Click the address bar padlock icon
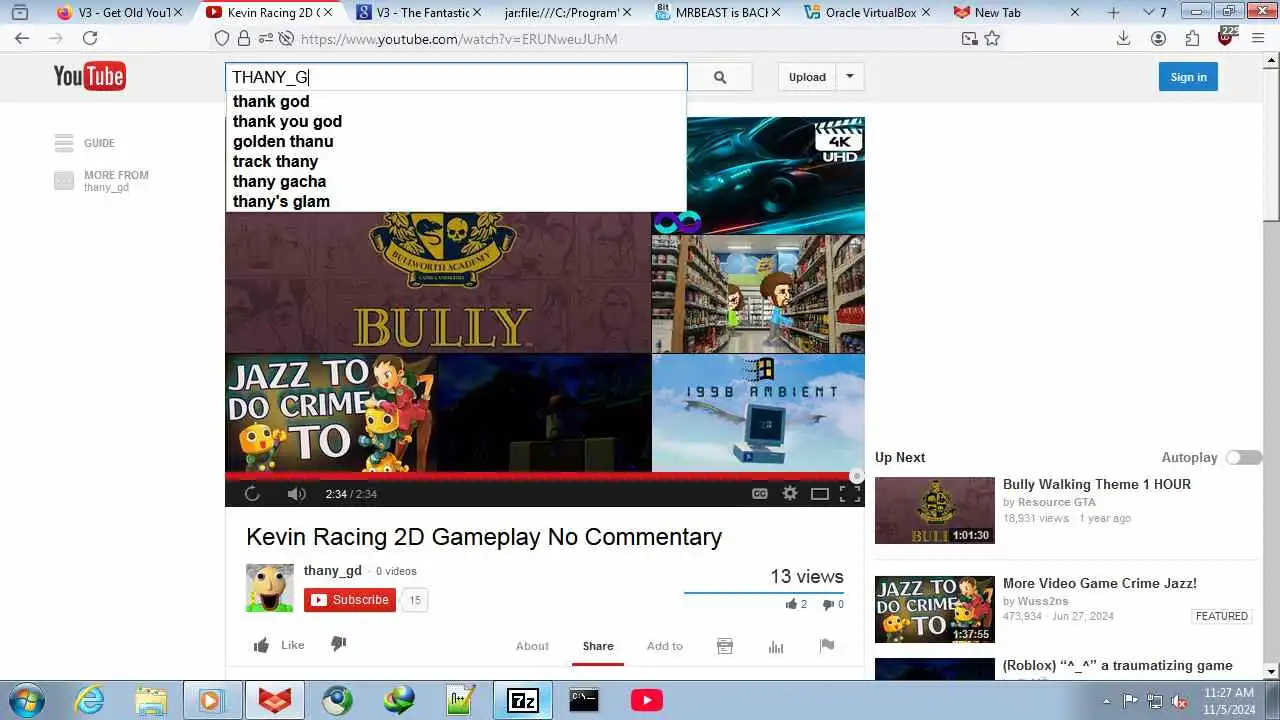 tap(243, 38)
